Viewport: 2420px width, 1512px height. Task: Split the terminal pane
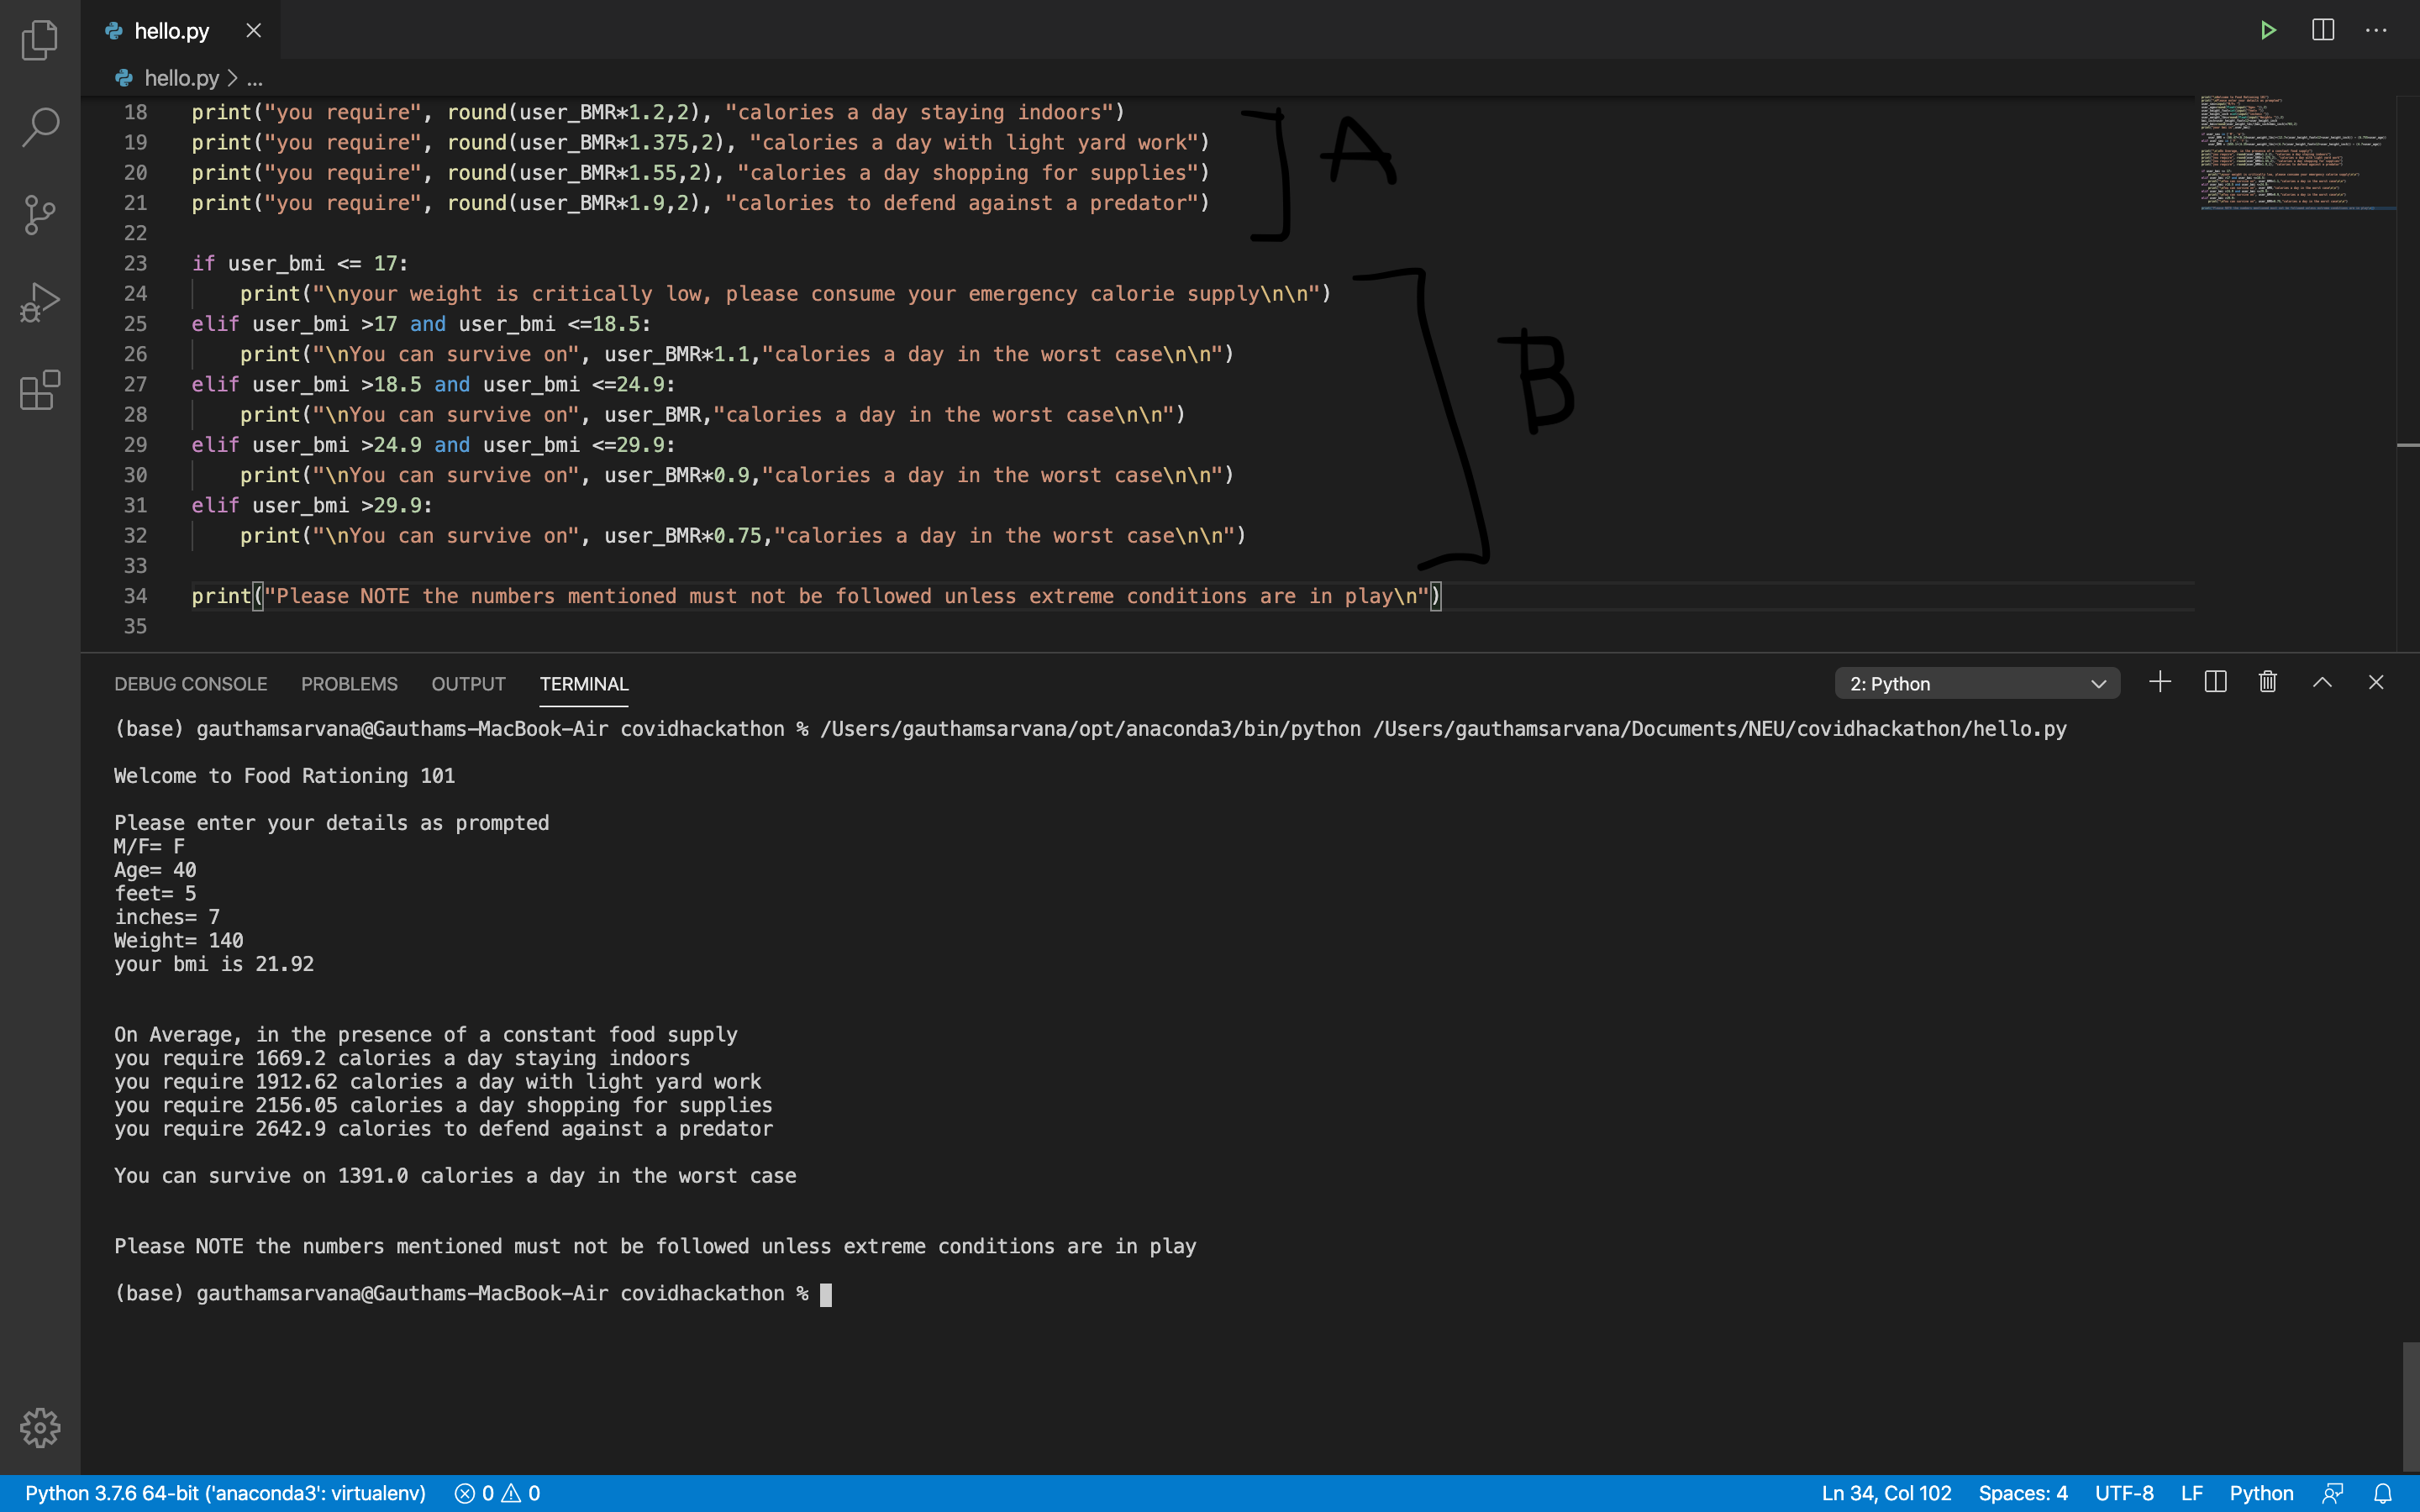(2214, 682)
